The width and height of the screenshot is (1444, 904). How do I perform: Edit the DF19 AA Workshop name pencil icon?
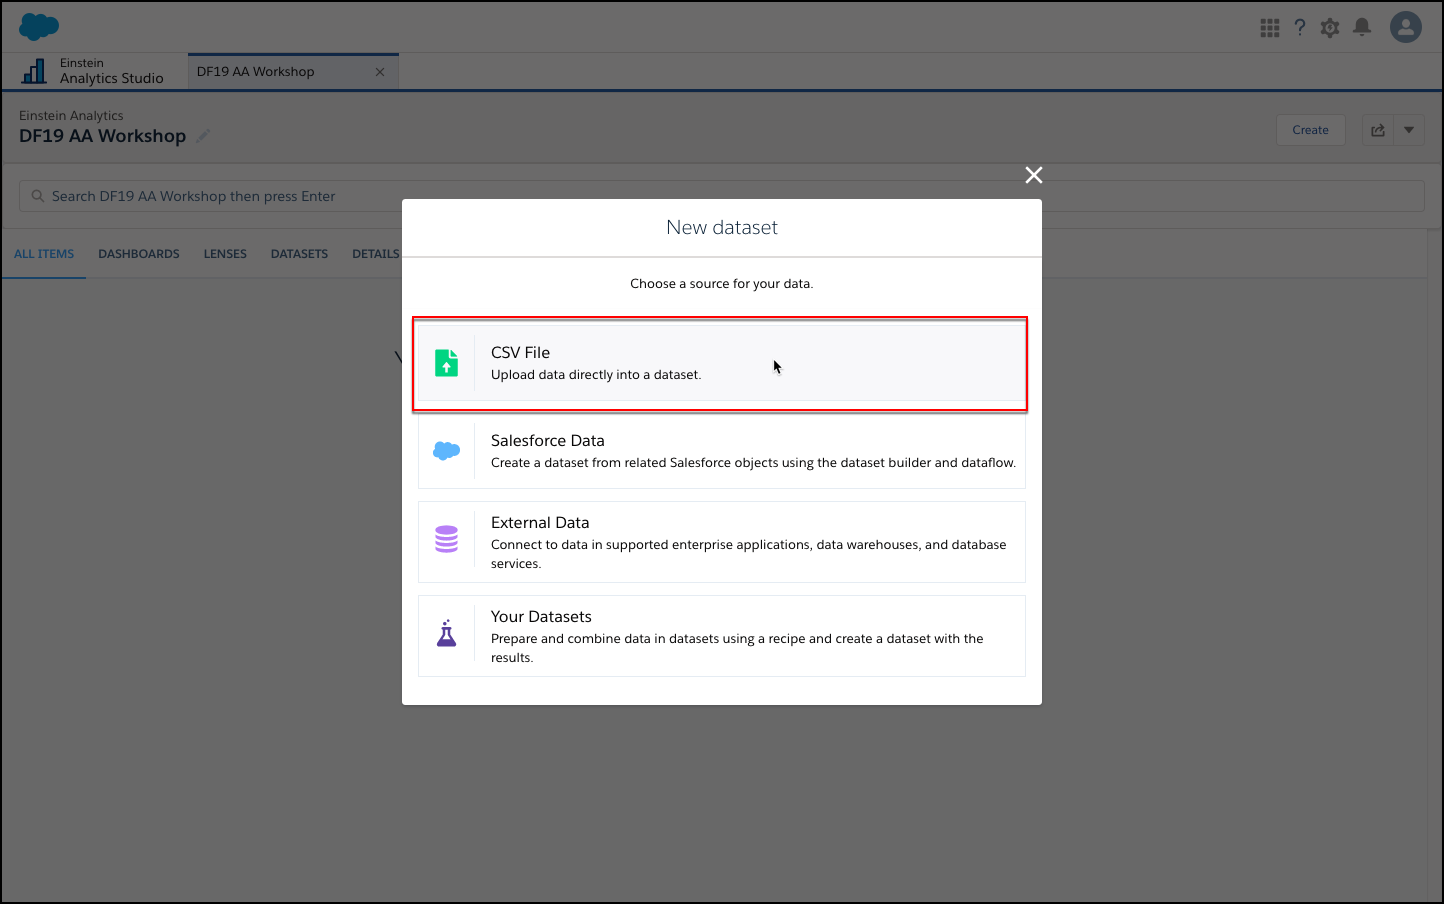(203, 136)
